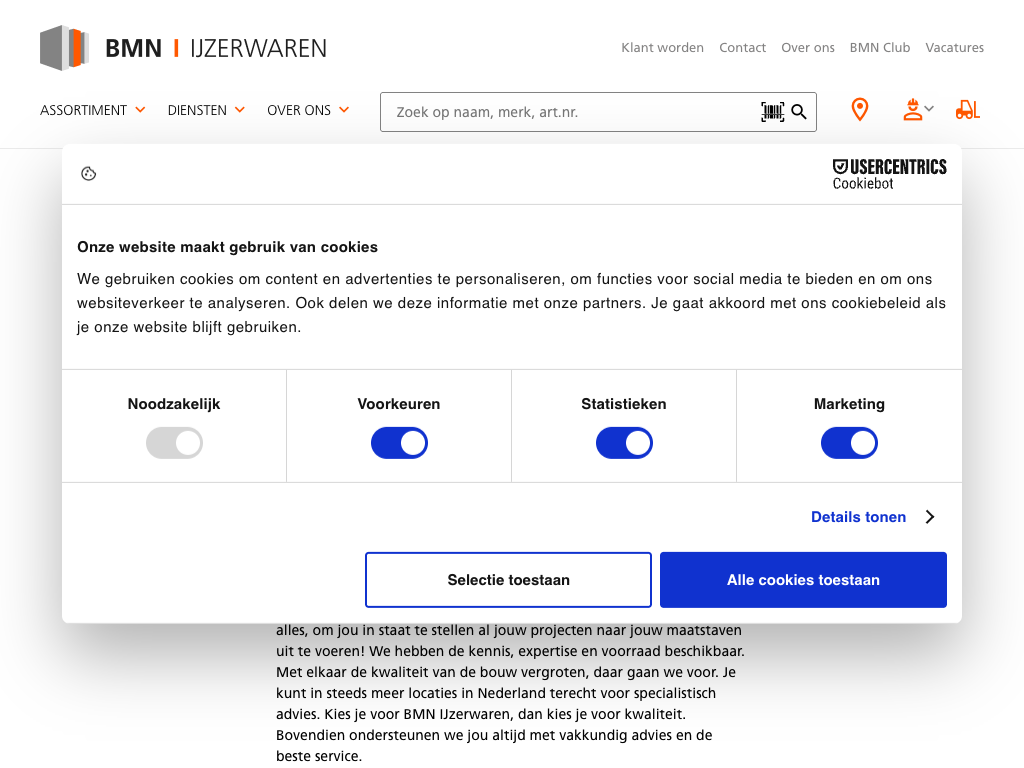
Task: Click the cookie icon in dialog header
Action: click(x=89, y=174)
